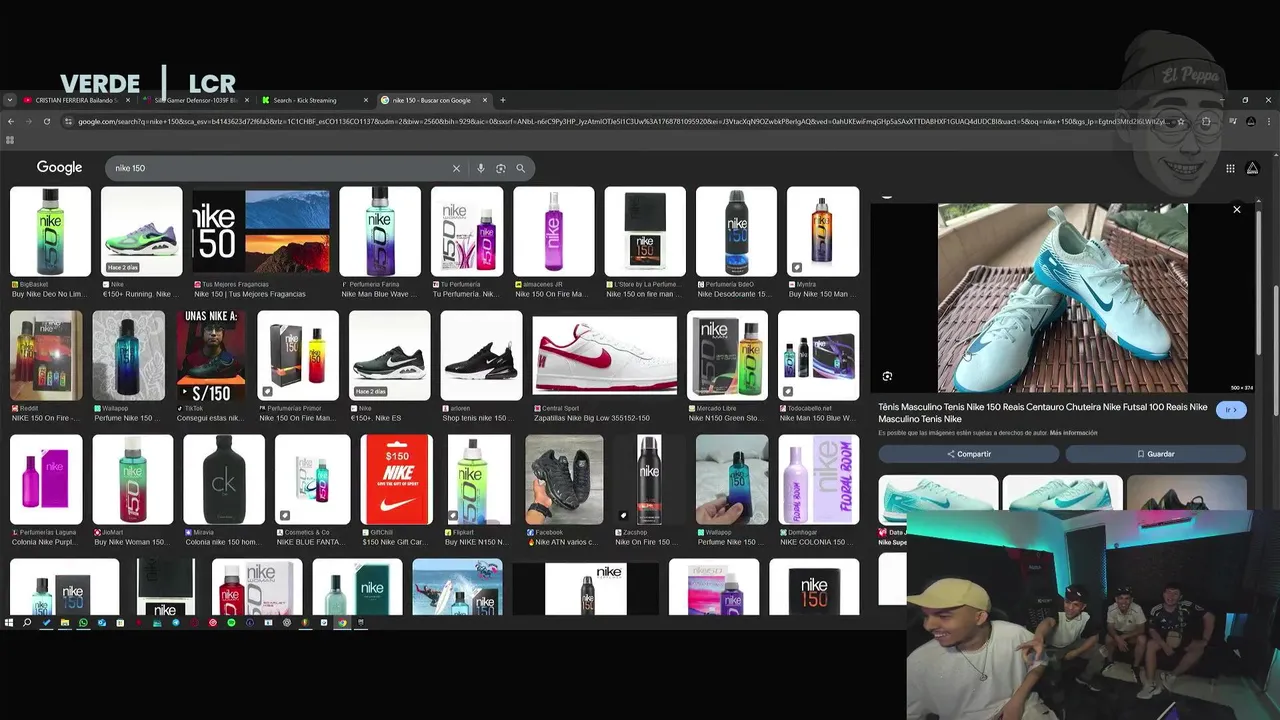The image size is (1280, 720).
Task: Open the Chrome extensions puzzle icon
Action: [1206, 122]
